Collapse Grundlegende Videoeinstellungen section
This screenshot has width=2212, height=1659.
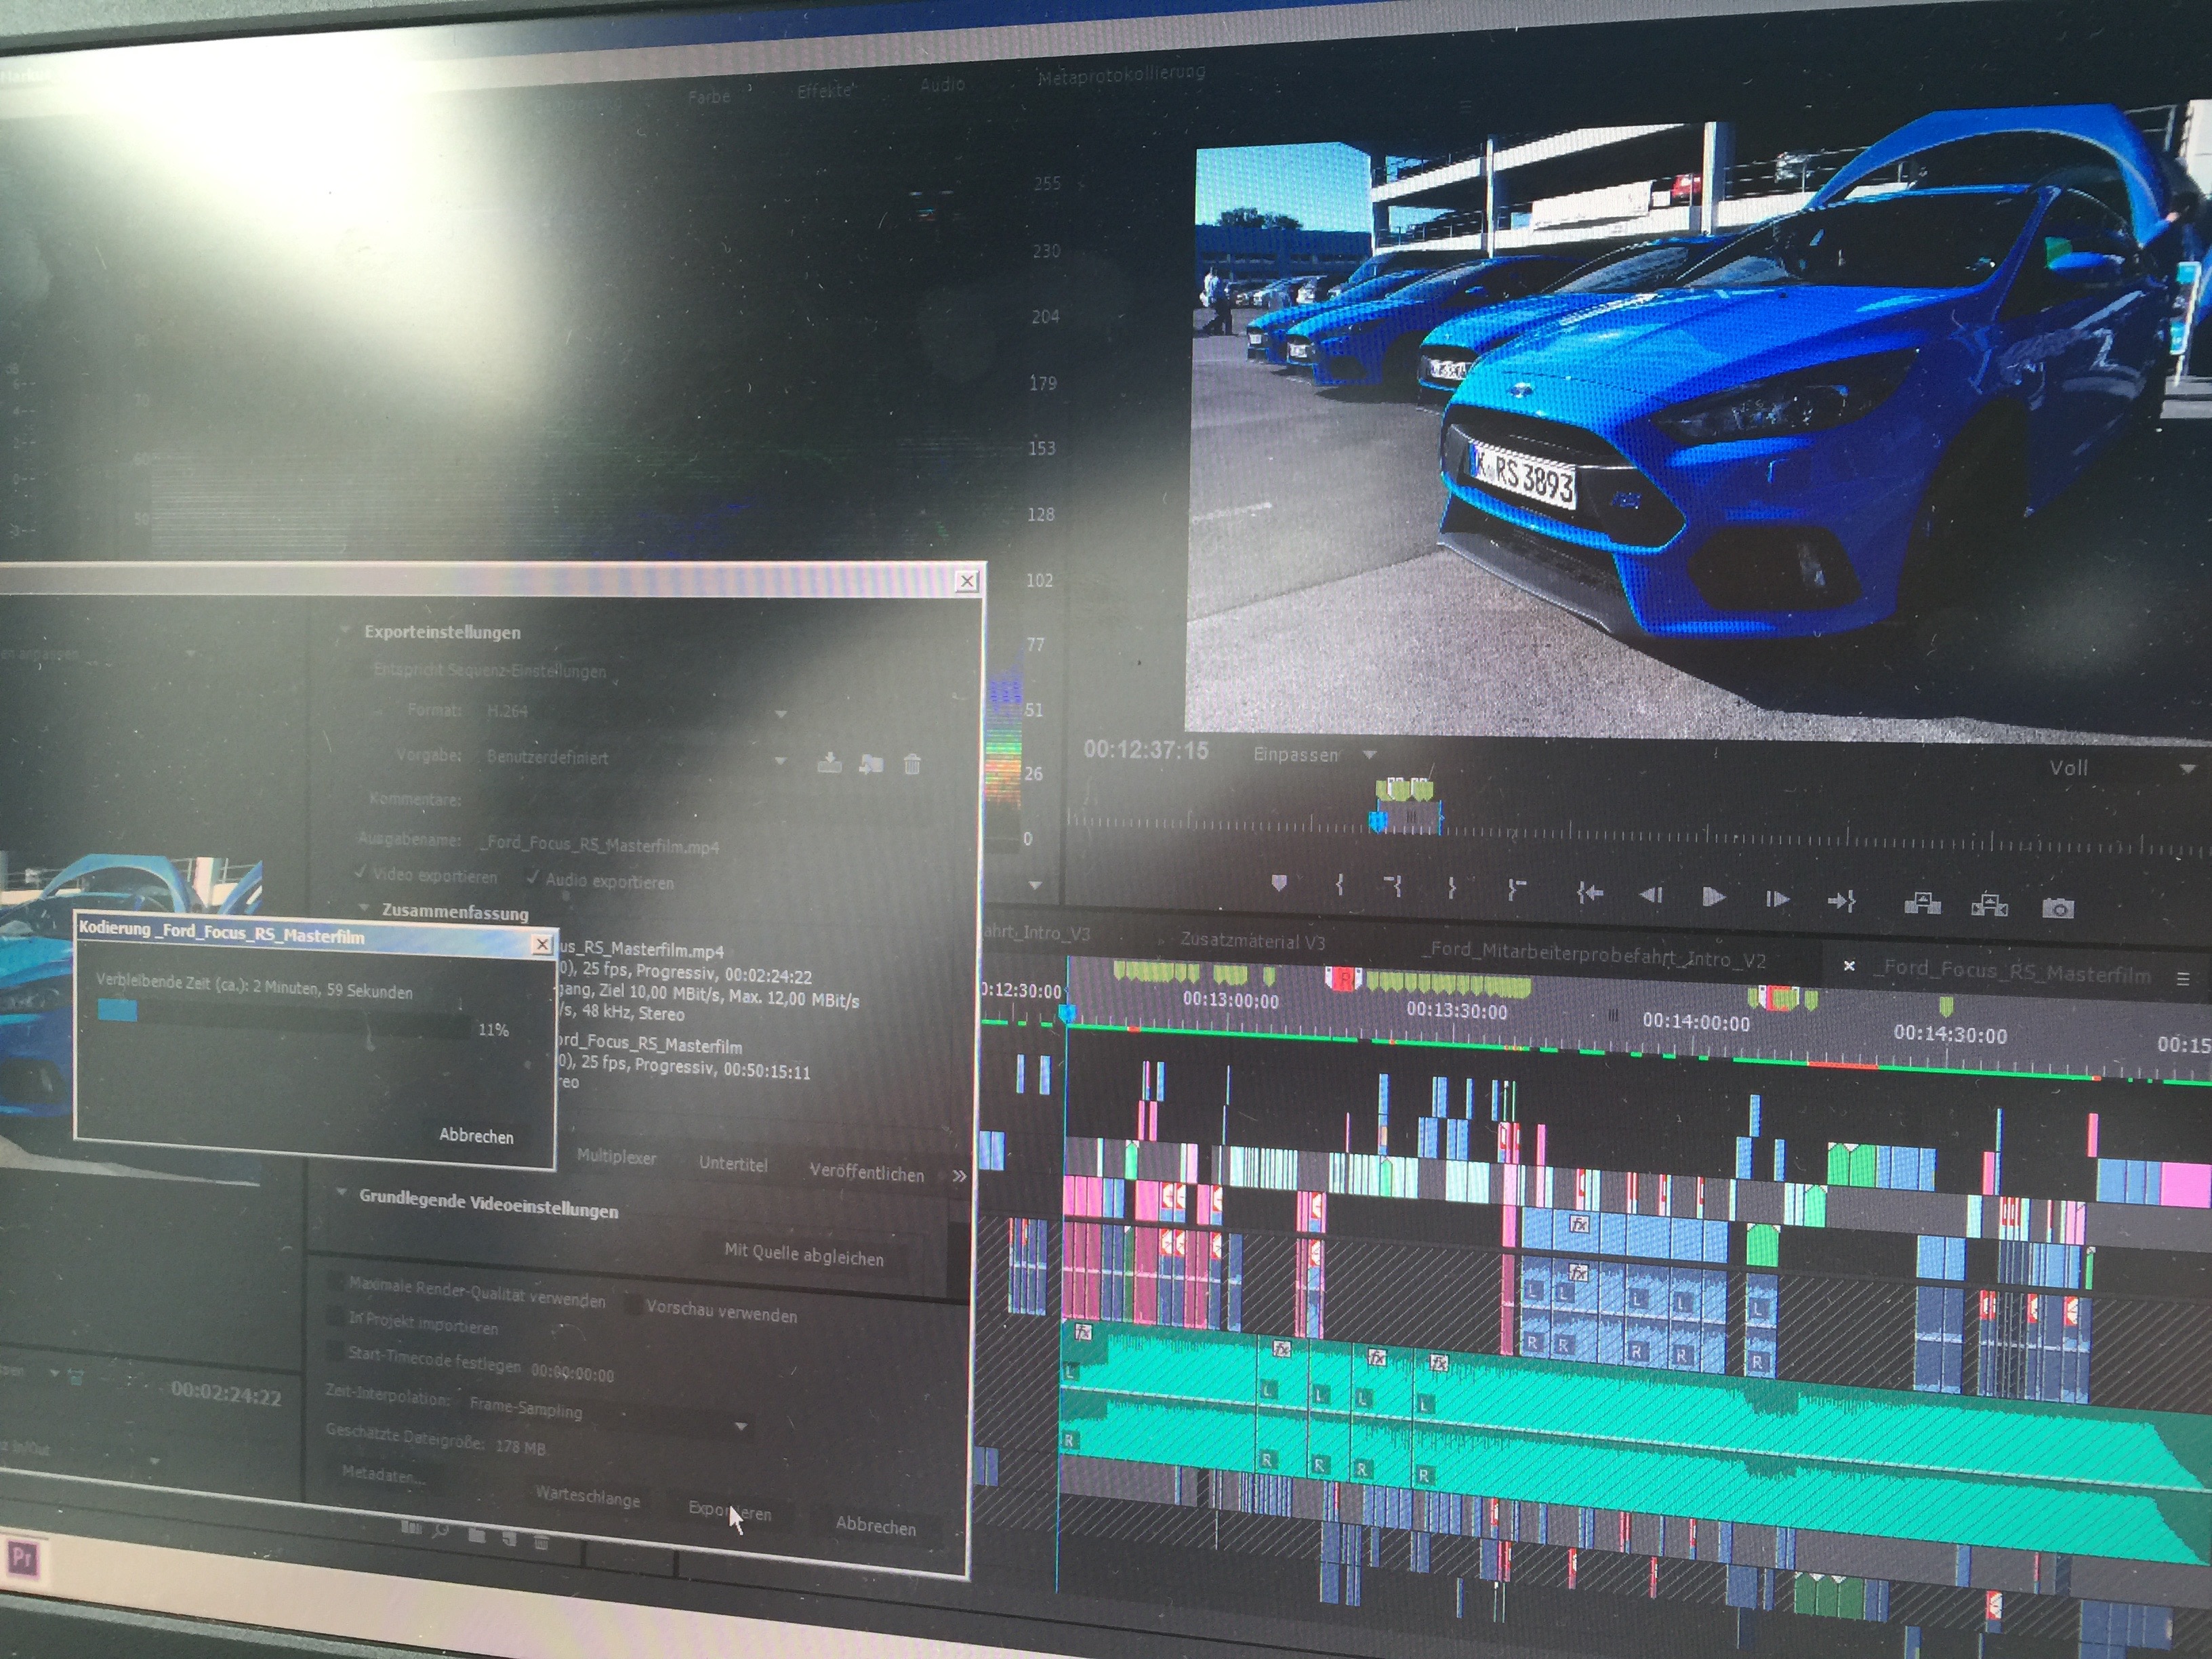[x=342, y=1193]
